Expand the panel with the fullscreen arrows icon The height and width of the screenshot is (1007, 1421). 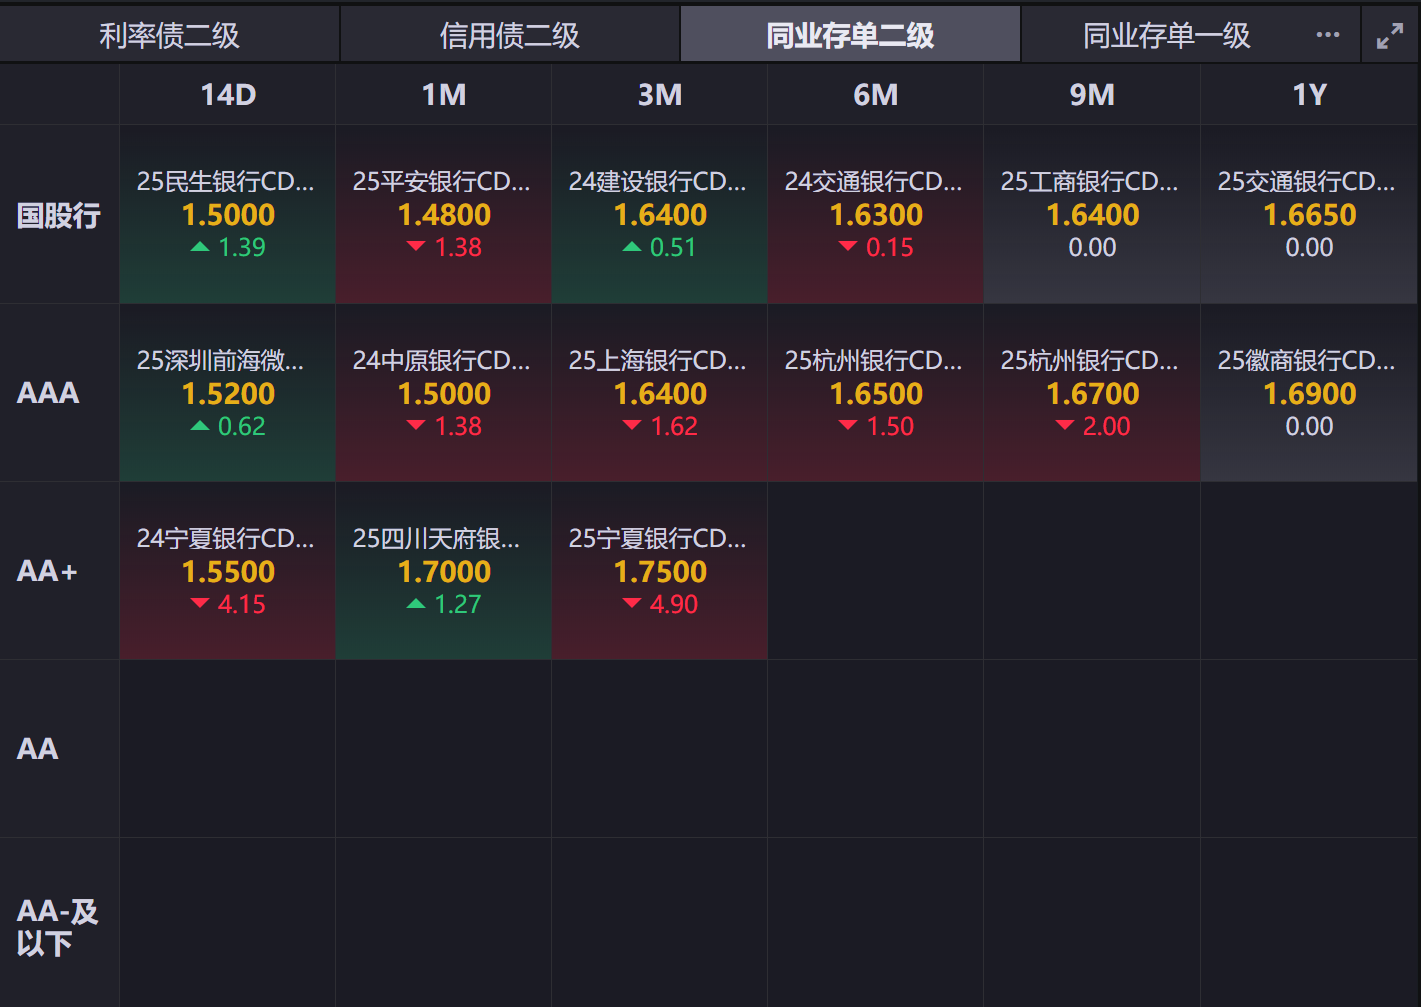[1390, 36]
